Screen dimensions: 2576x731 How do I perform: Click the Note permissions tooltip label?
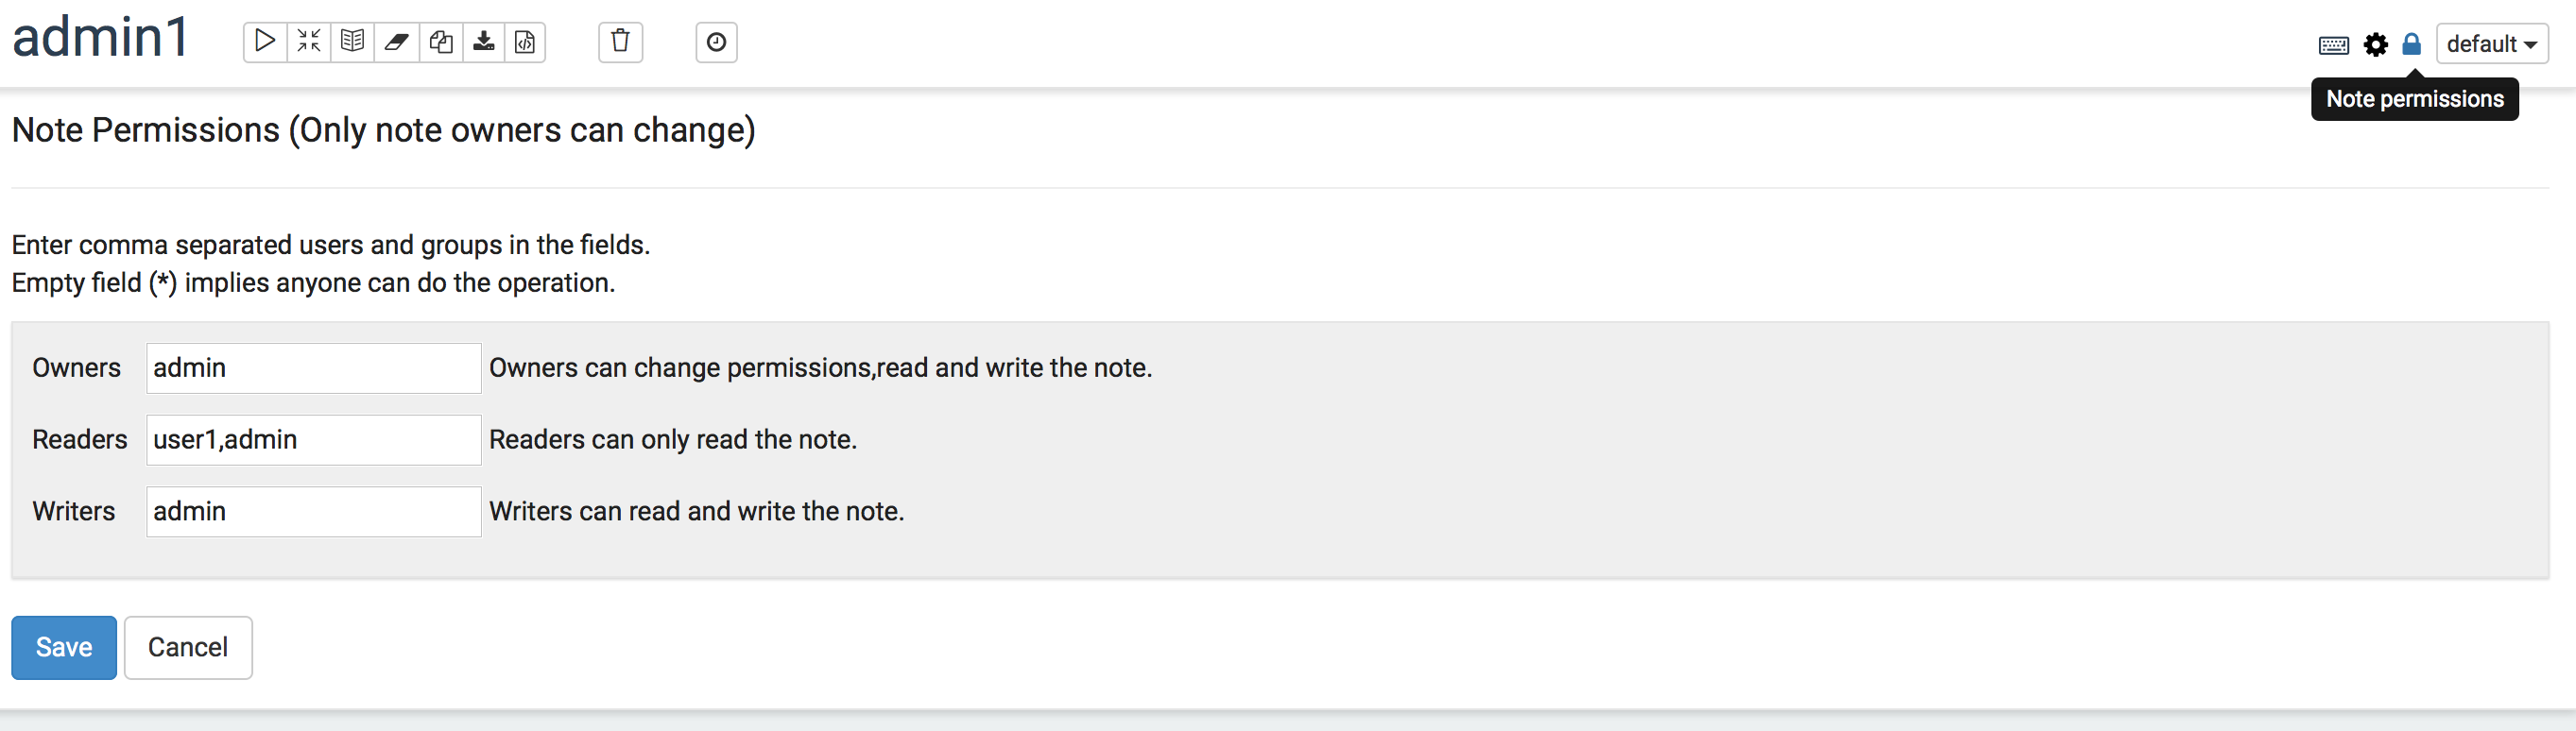2414,98
